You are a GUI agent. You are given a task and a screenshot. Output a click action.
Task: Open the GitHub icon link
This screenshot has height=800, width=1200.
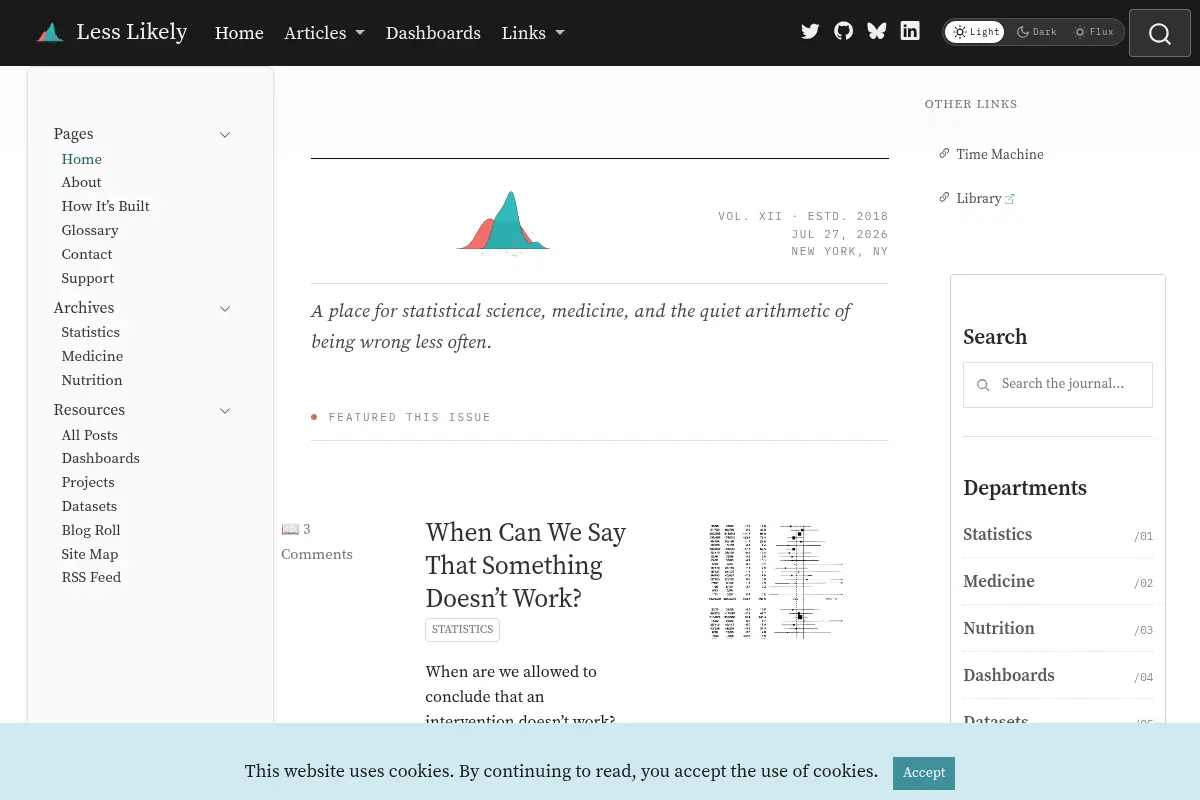click(x=843, y=31)
